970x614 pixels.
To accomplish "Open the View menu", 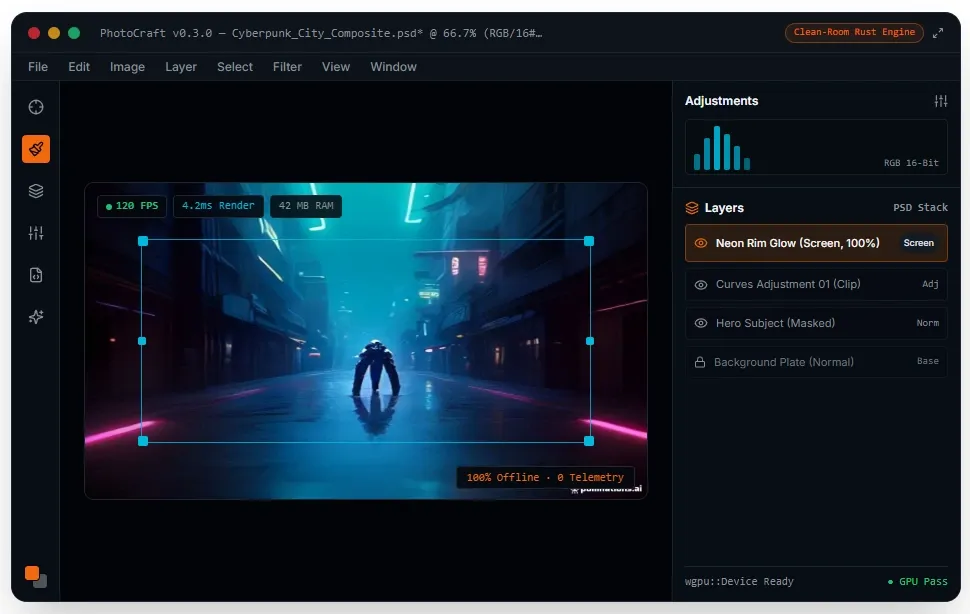I will point(336,67).
